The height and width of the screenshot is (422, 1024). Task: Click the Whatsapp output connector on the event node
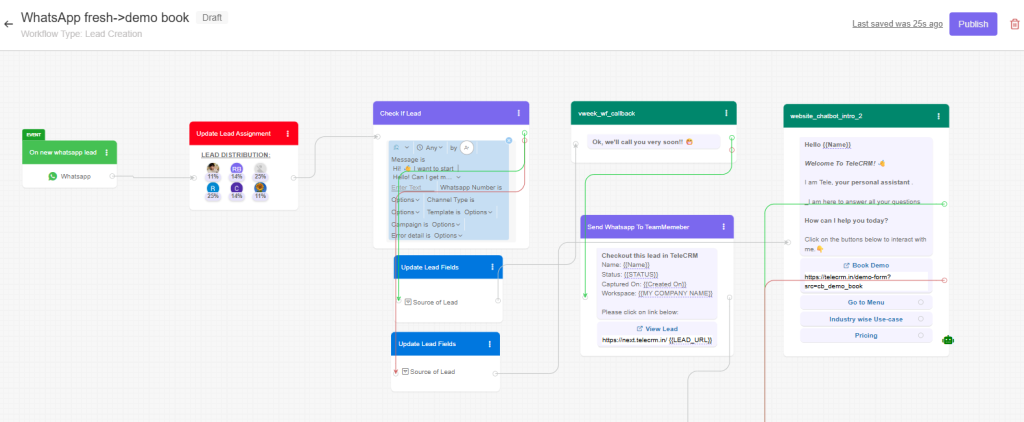point(112,176)
